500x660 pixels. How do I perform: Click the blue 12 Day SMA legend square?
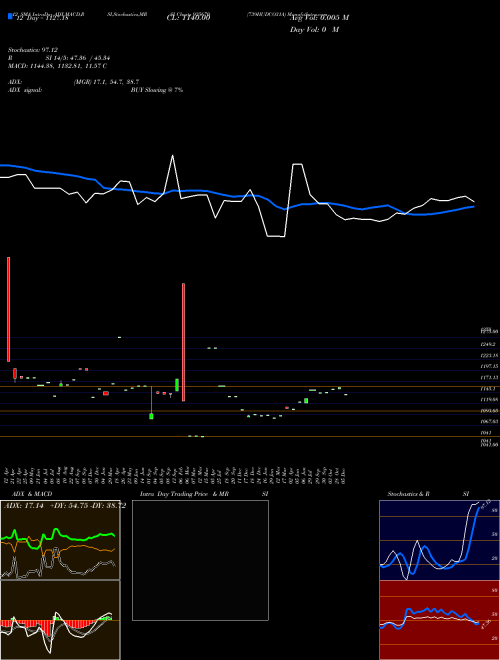[x=10, y=16]
